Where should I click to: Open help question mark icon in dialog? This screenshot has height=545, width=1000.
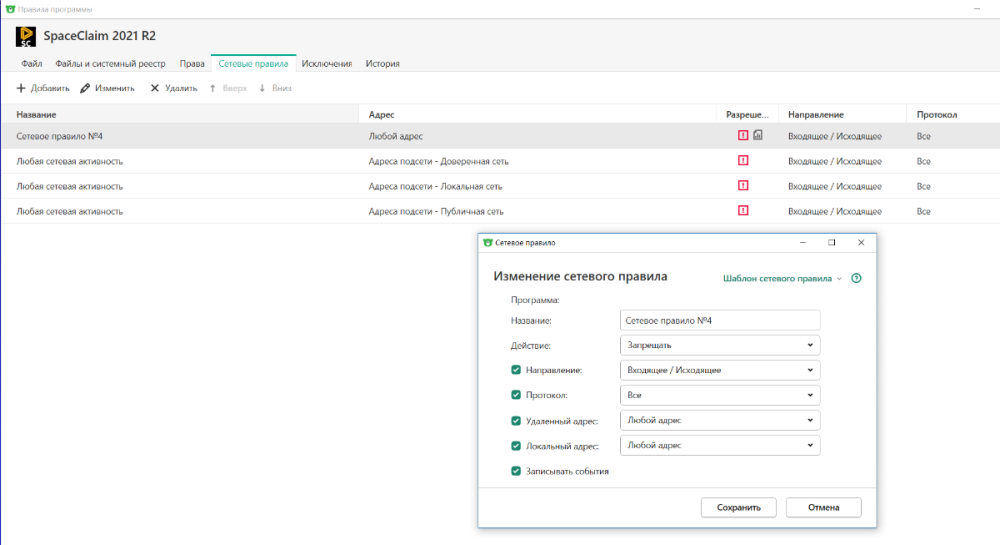coord(856,279)
